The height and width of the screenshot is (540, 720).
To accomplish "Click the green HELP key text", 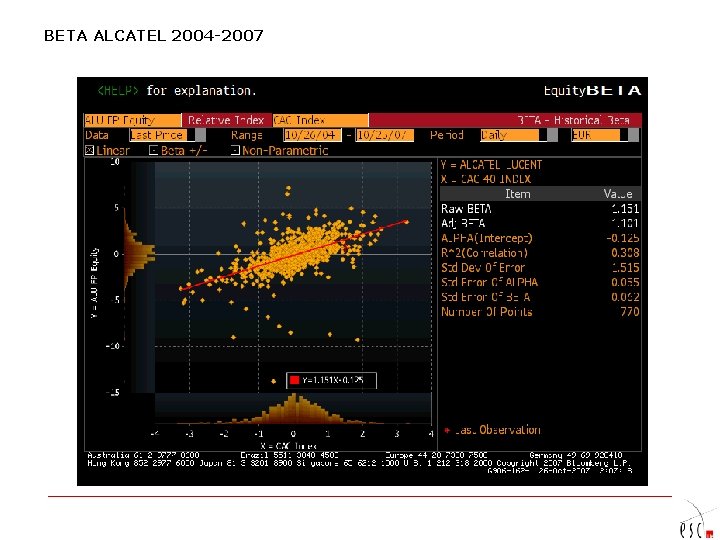I will (x=118, y=90).
